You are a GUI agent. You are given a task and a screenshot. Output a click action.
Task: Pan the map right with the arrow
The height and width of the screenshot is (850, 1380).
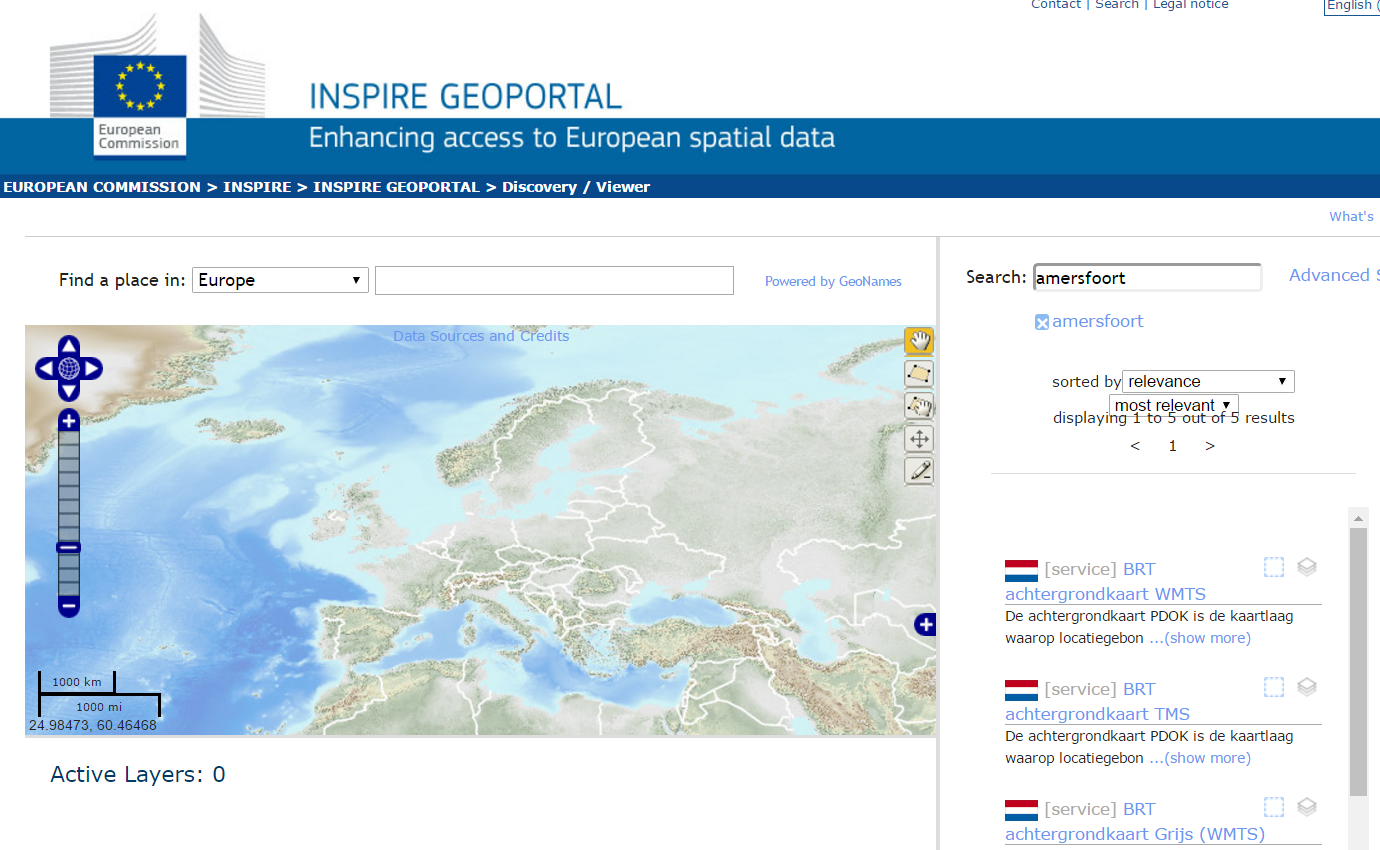pyautogui.click(x=92, y=369)
